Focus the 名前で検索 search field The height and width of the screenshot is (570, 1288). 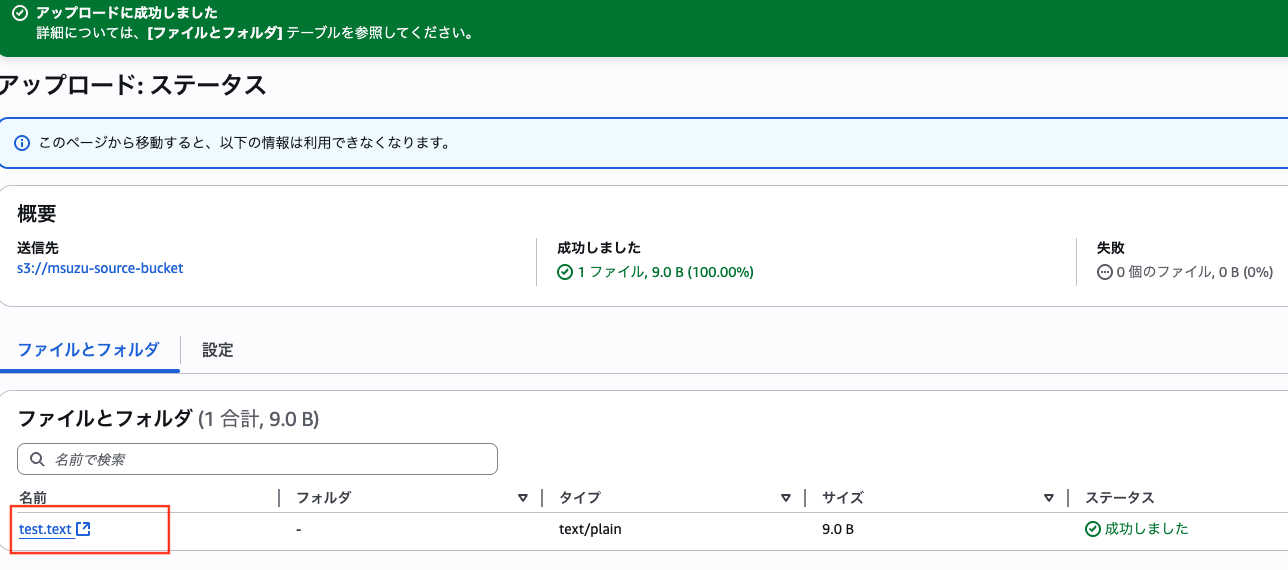click(270, 459)
